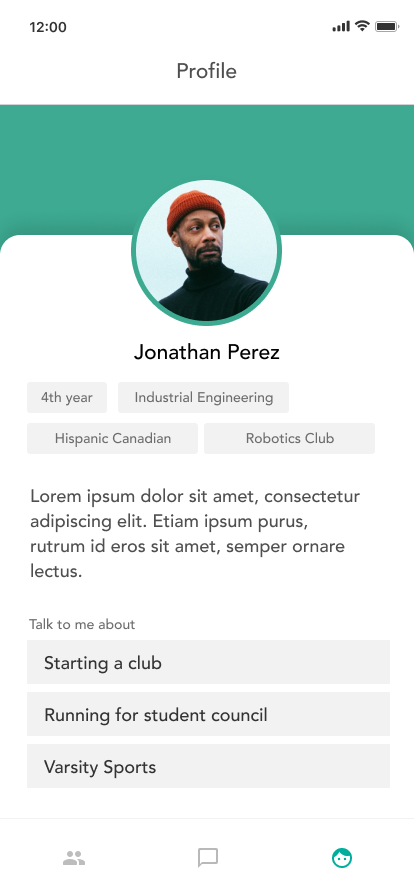Select the 4th year tag

[67, 397]
